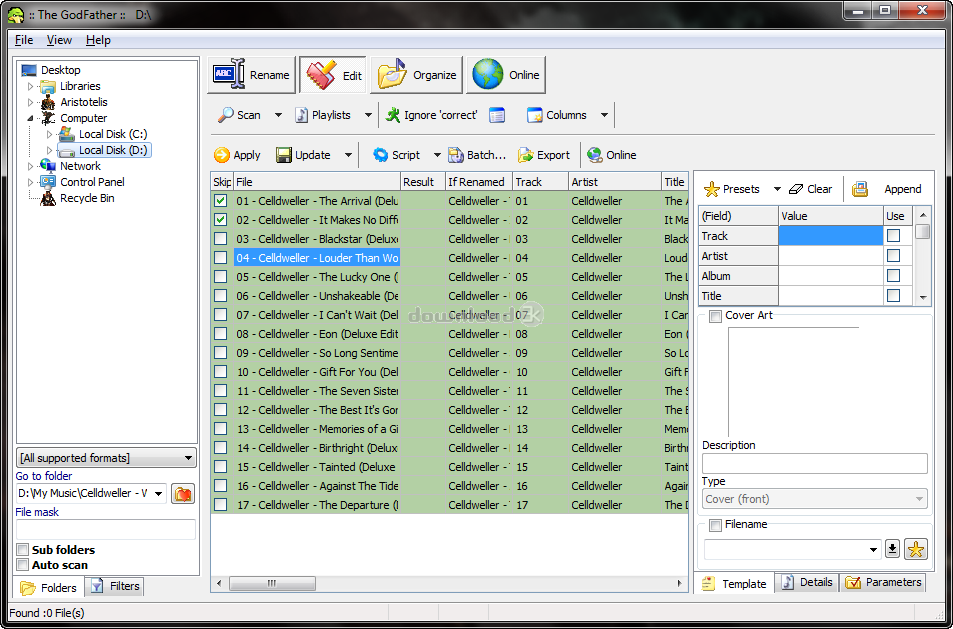Check the Cover Art checkbox

pyautogui.click(x=715, y=316)
